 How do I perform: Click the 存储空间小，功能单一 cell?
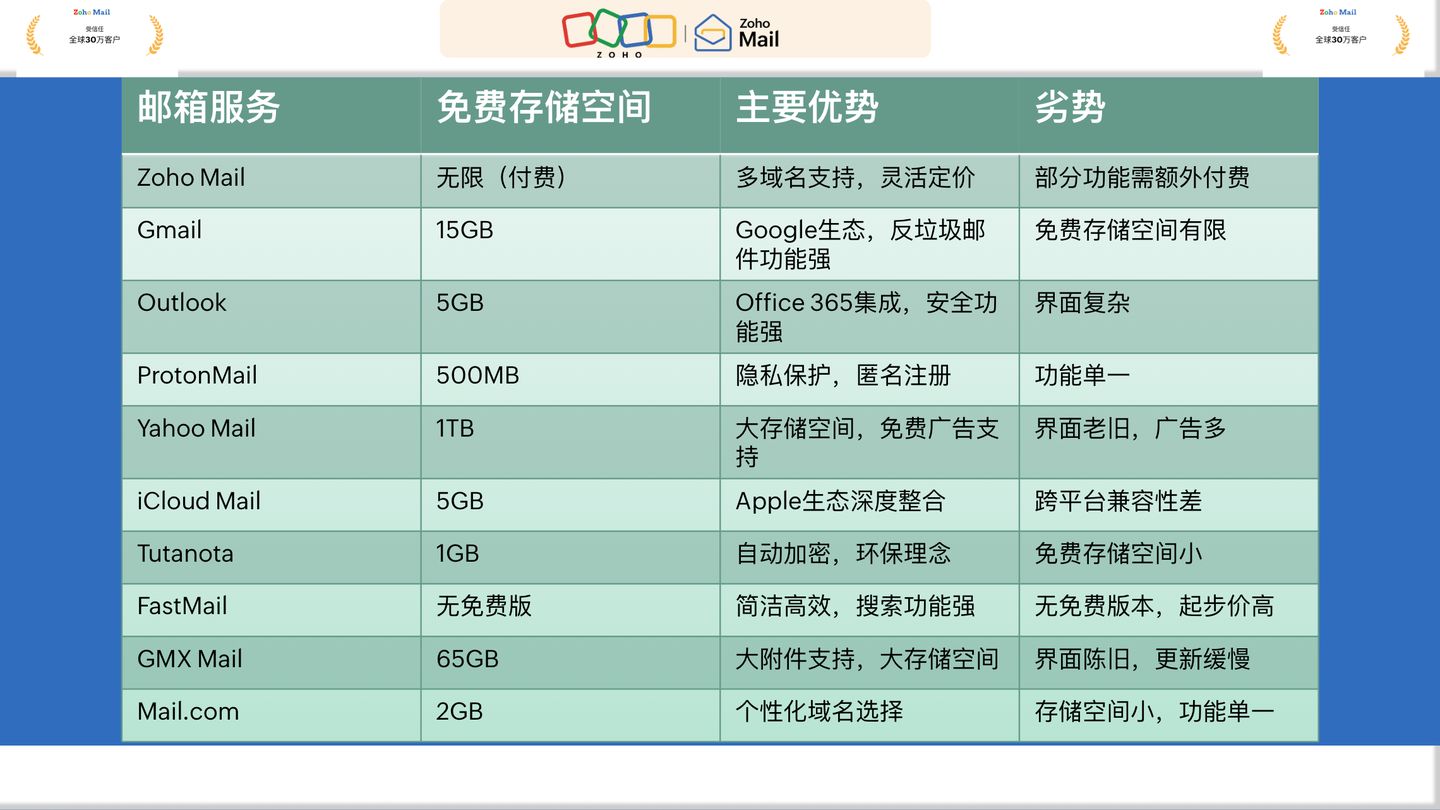click(1168, 716)
